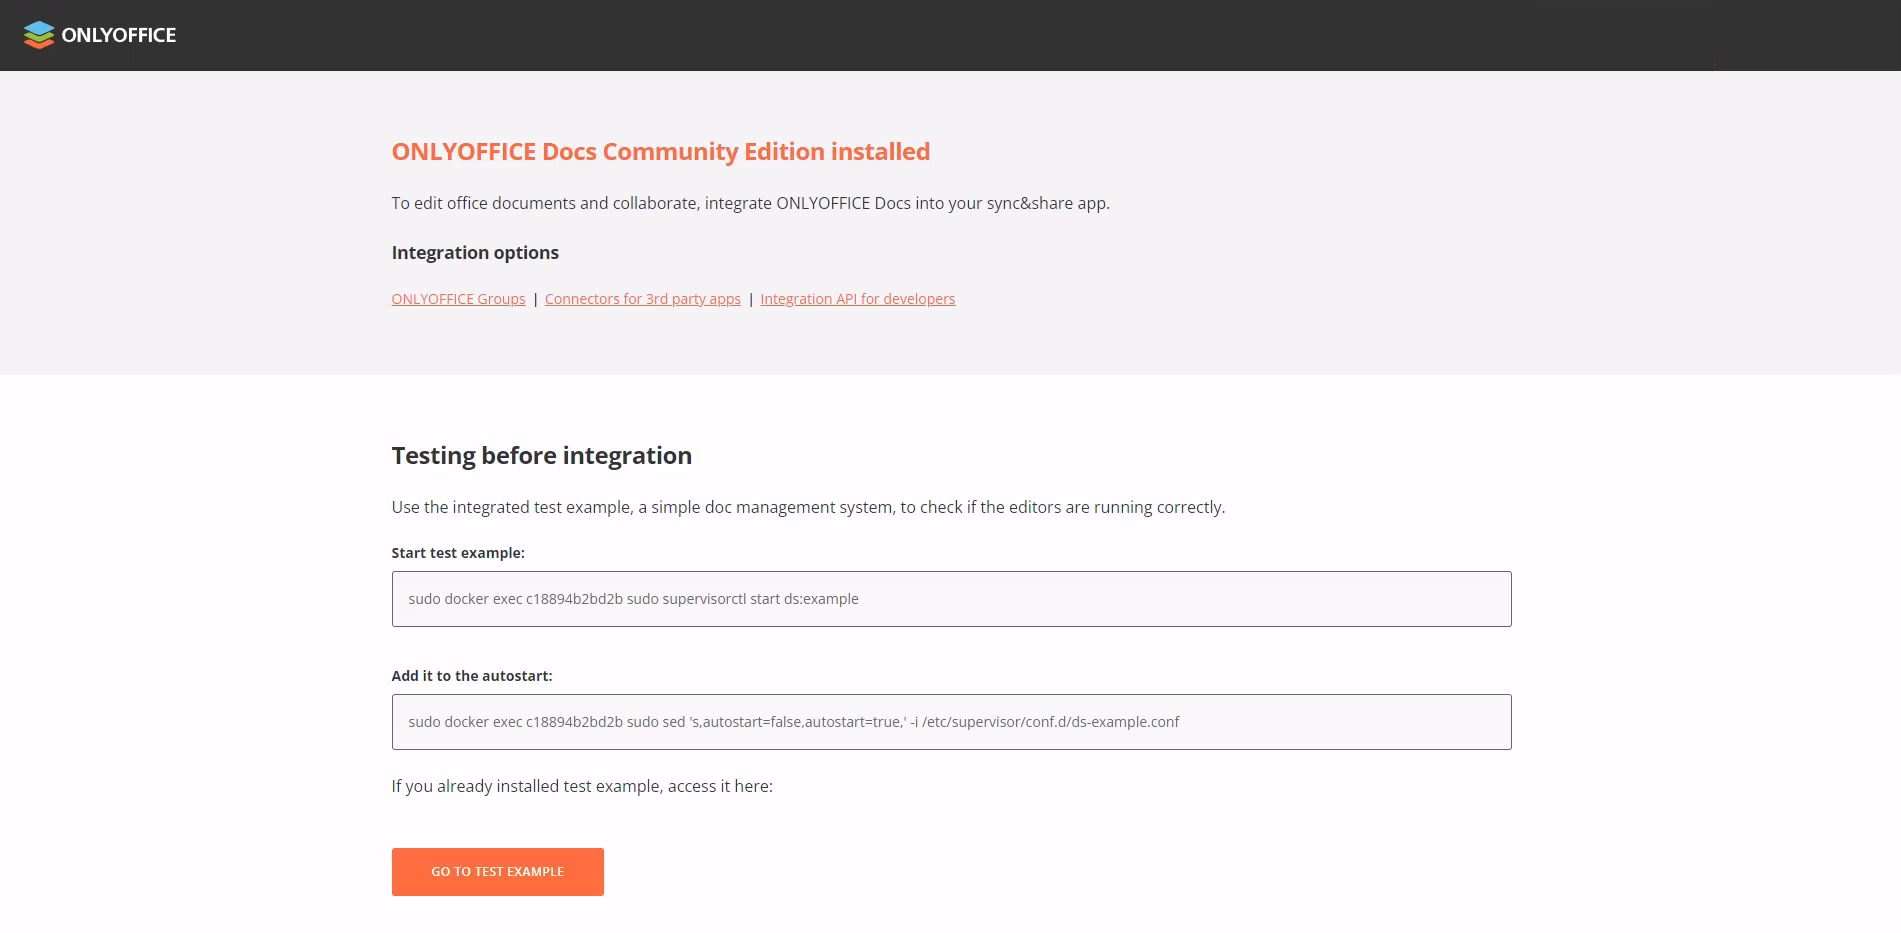Click inside the Start test example command field
Viewport: 1901px width, 933px height.
[x=950, y=598]
